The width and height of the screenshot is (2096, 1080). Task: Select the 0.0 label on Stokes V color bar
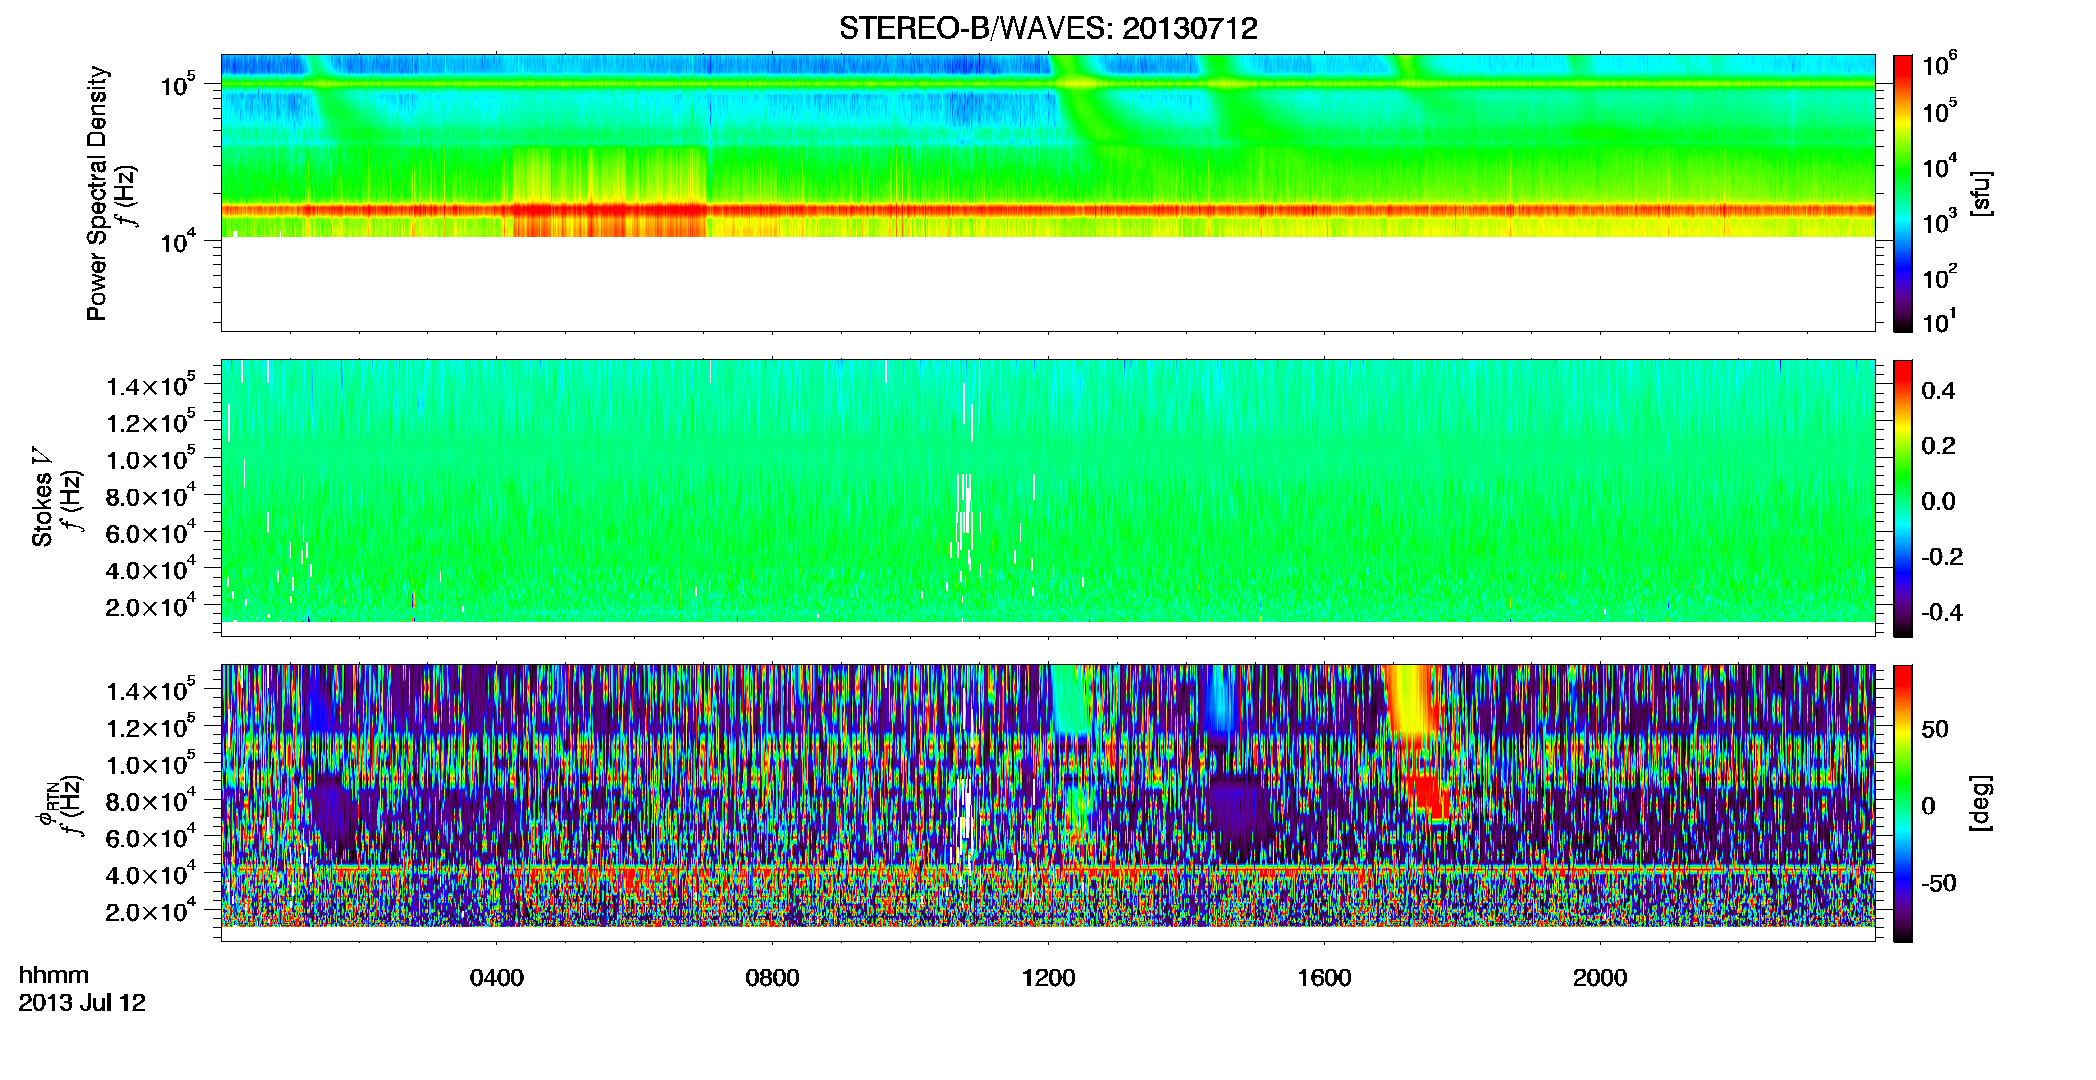[1938, 501]
